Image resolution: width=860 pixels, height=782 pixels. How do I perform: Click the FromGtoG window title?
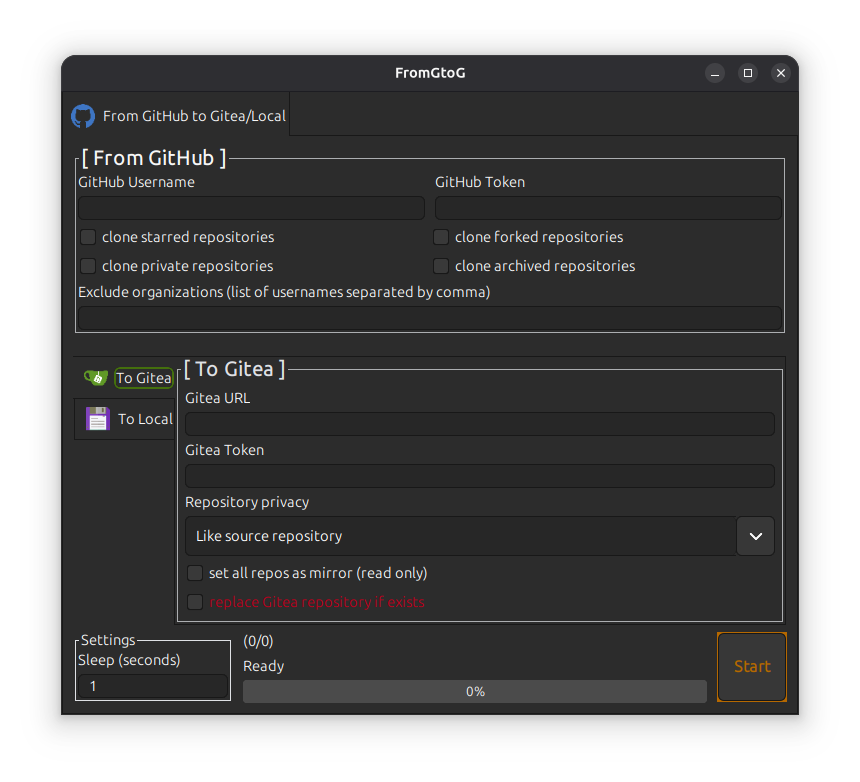coord(430,73)
